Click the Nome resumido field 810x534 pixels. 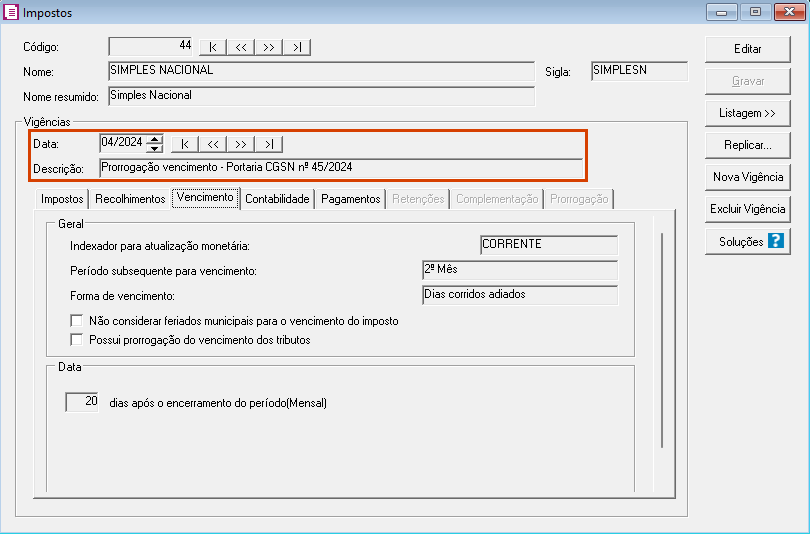321,96
